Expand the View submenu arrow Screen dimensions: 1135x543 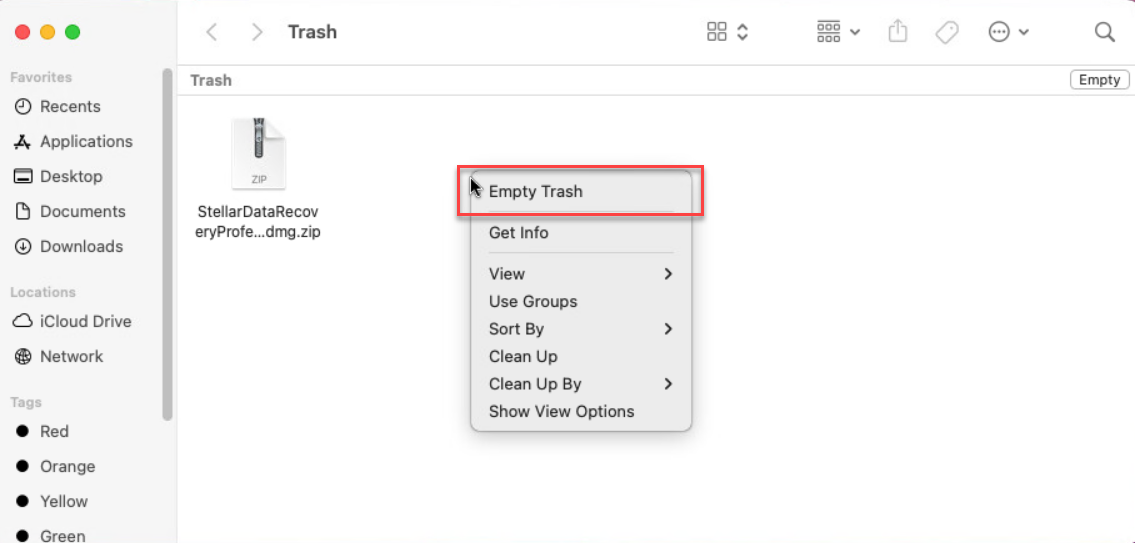[668, 274]
